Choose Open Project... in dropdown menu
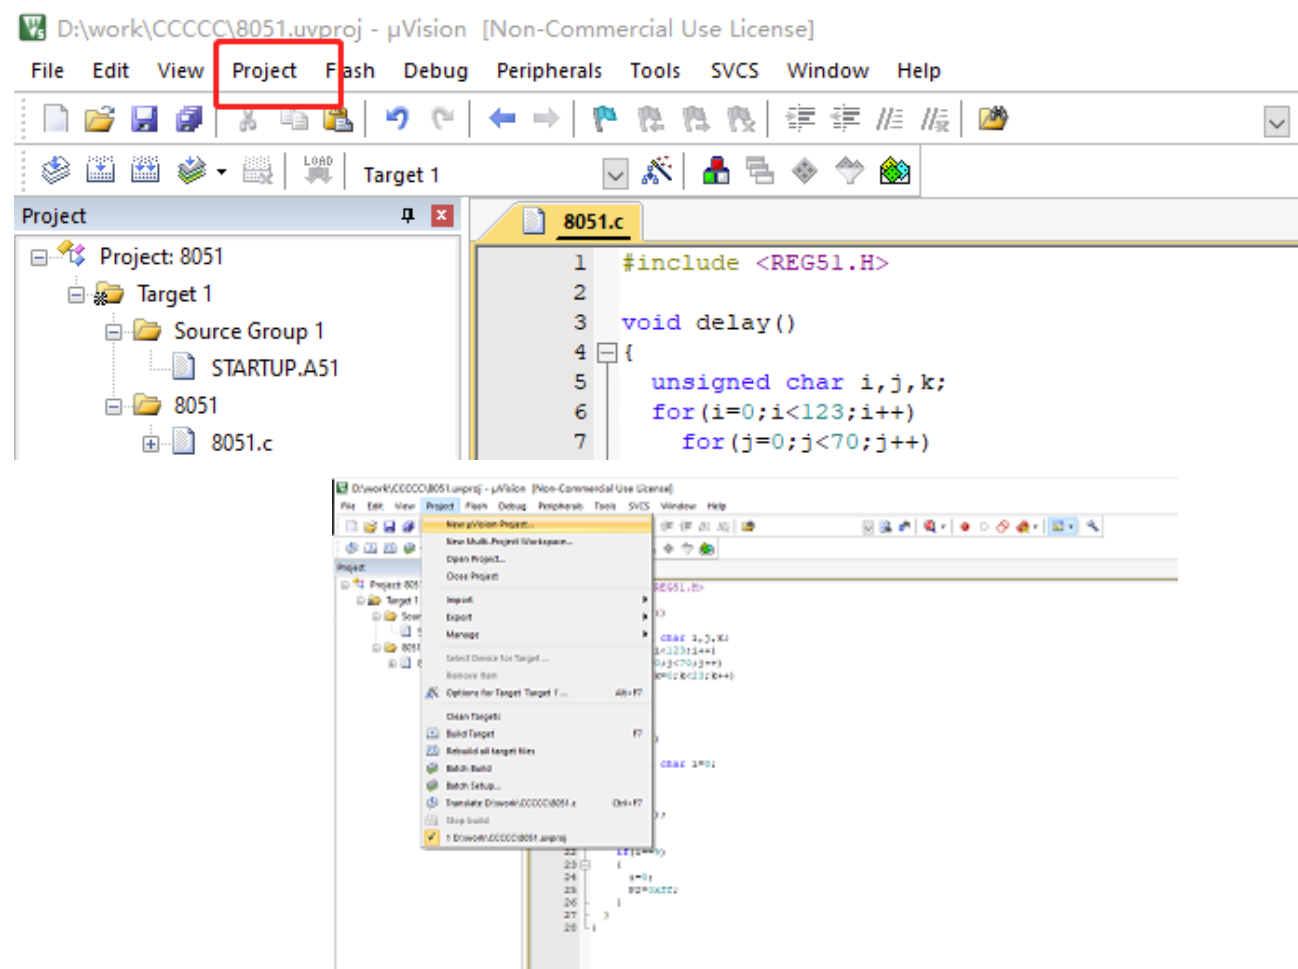1298x969 pixels. click(x=536, y=559)
